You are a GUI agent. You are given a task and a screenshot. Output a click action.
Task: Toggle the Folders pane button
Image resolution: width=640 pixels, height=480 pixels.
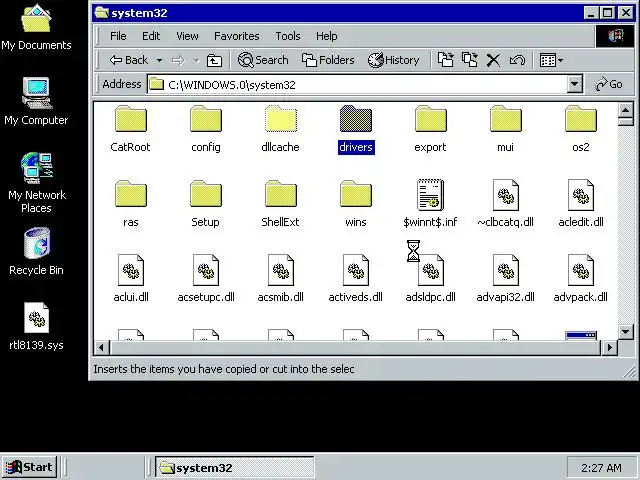[328, 60]
